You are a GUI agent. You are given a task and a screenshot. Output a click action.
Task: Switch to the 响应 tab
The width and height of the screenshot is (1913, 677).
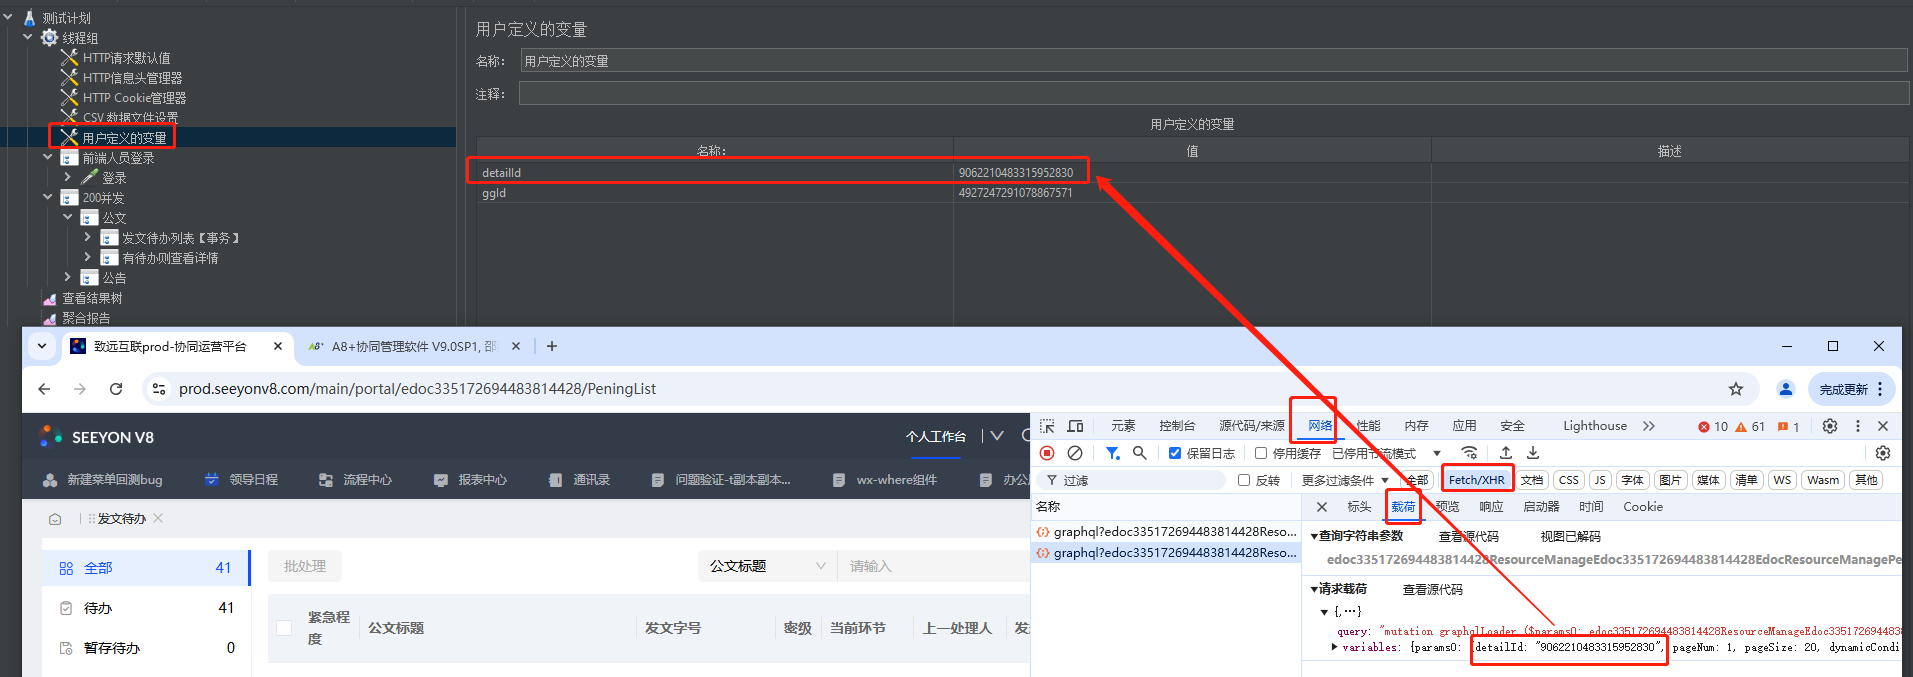(1491, 507)
